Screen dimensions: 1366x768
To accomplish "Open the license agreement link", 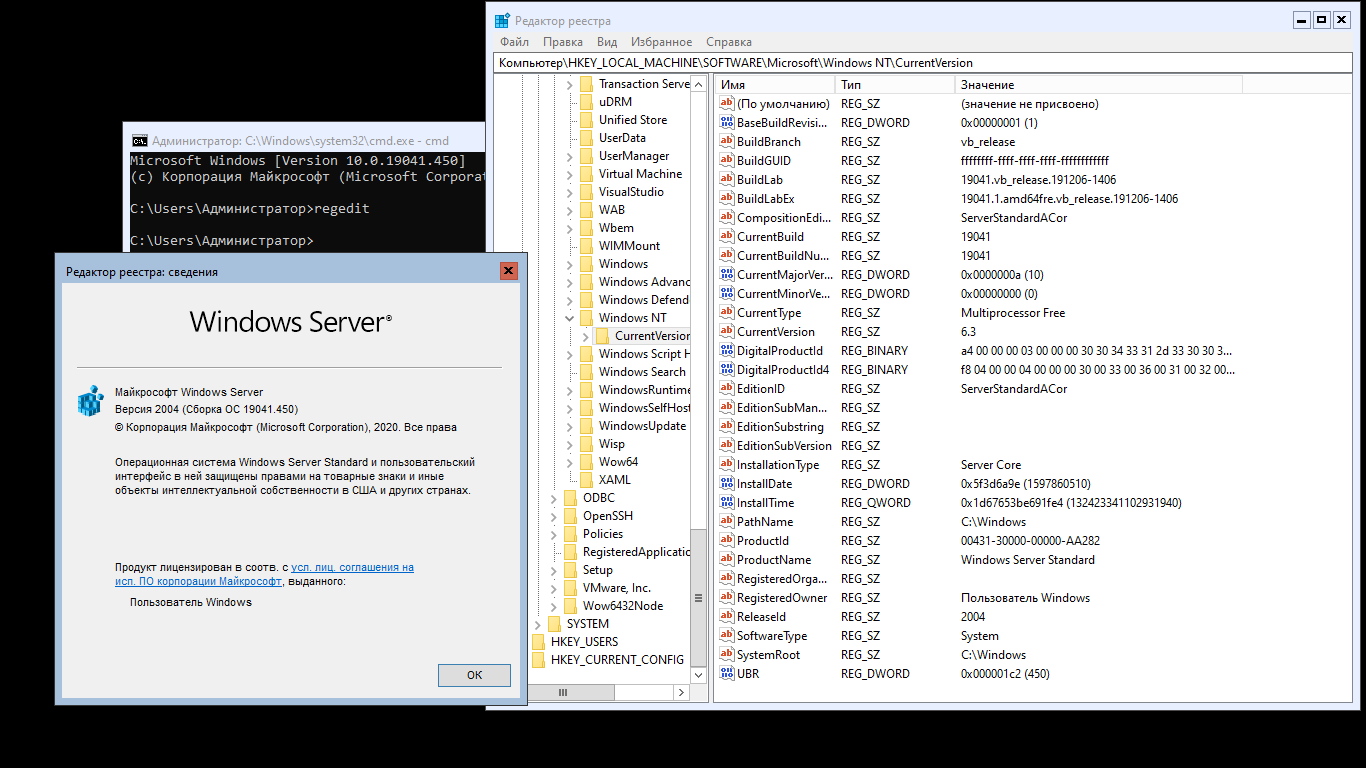I will (264, 574).
